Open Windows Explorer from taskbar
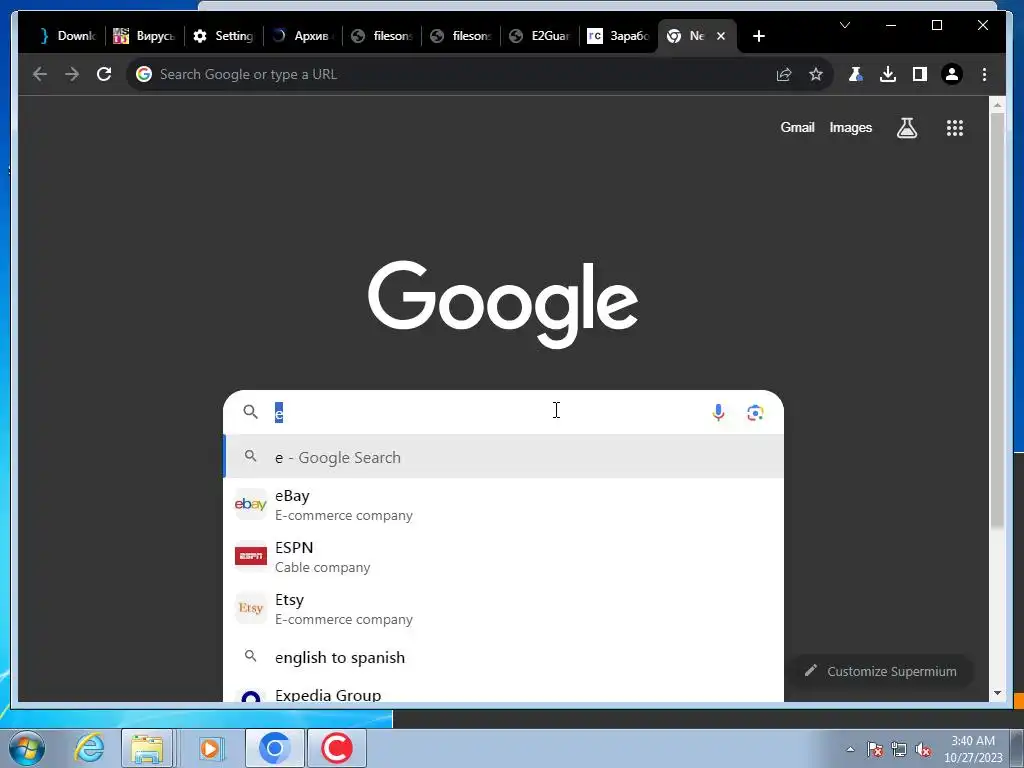Image resolution: width=1024 pixels, height=768 pixels. tap(147, 748)
